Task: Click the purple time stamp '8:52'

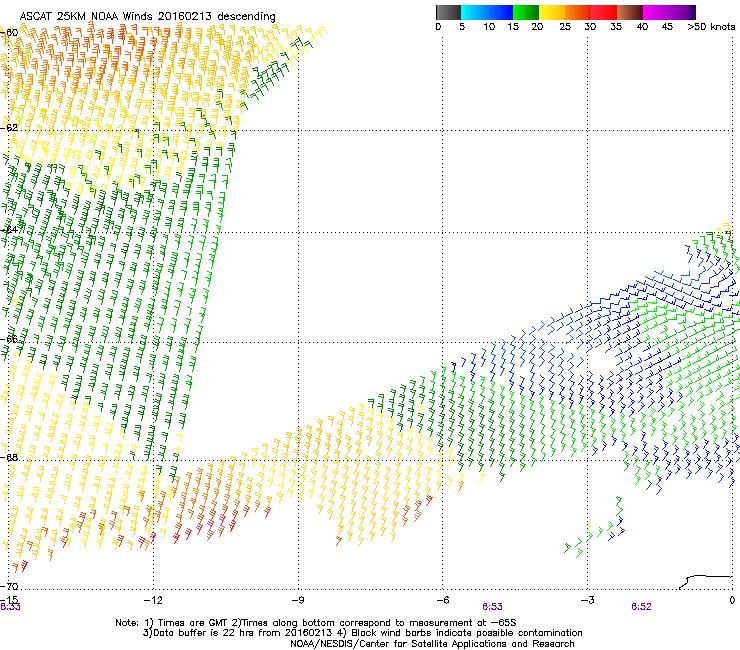Action: click(x=641, y=607)
